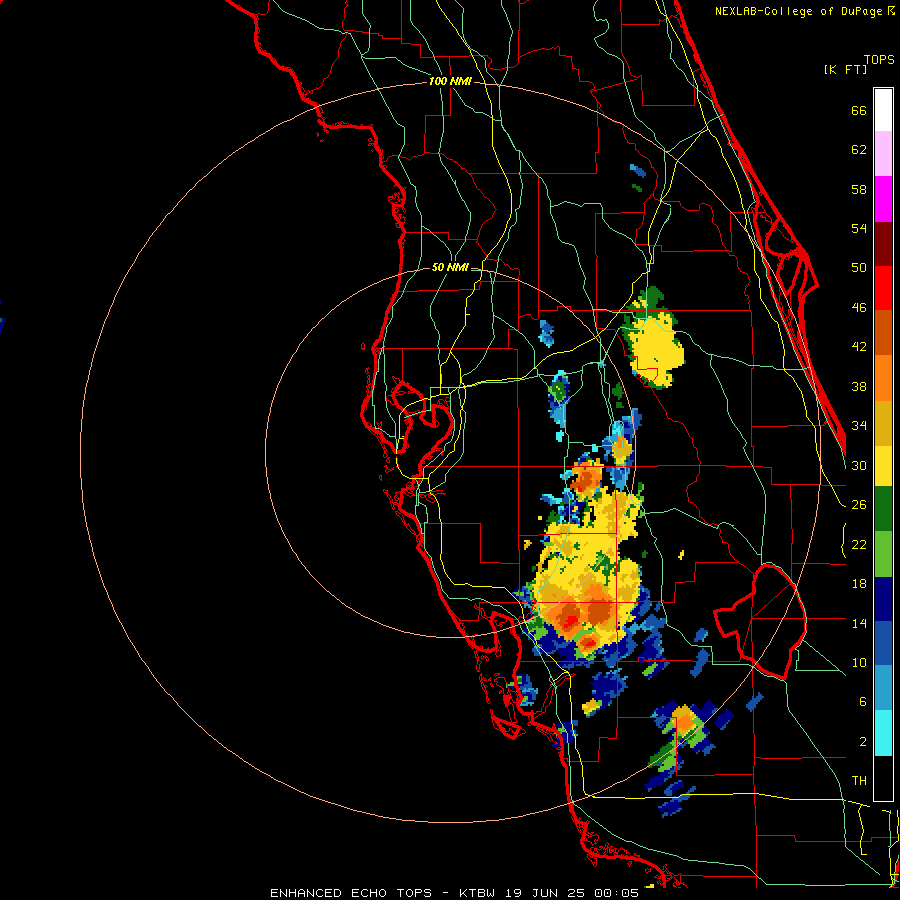
Task: Click the 50 legend value on the color scale
Action: pos(859,267)
